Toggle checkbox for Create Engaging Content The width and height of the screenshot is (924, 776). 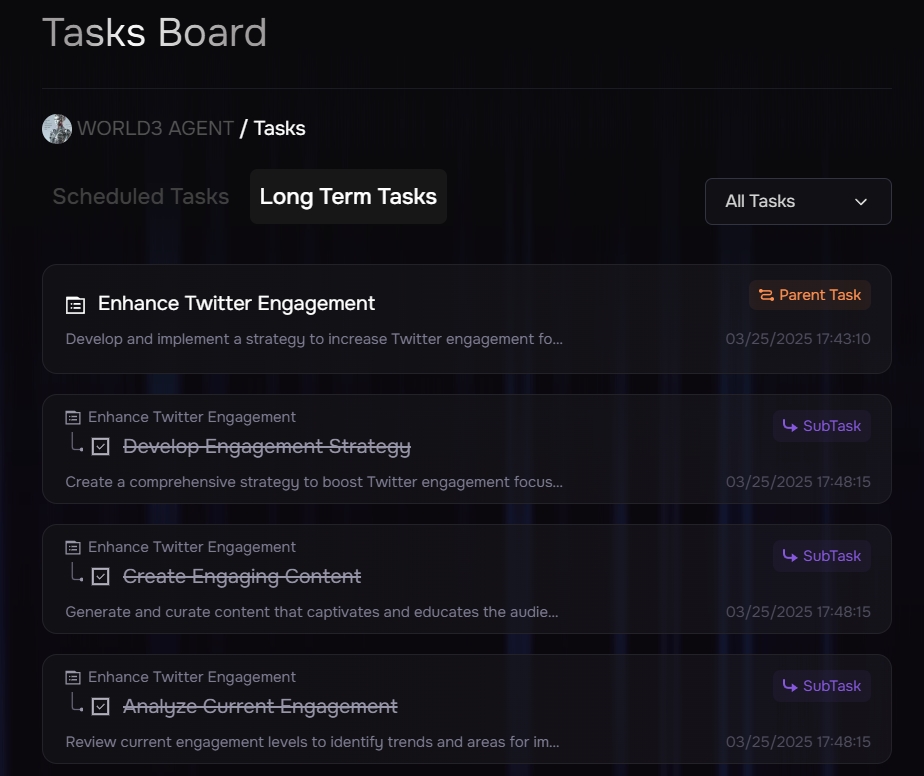pos(100,577)
